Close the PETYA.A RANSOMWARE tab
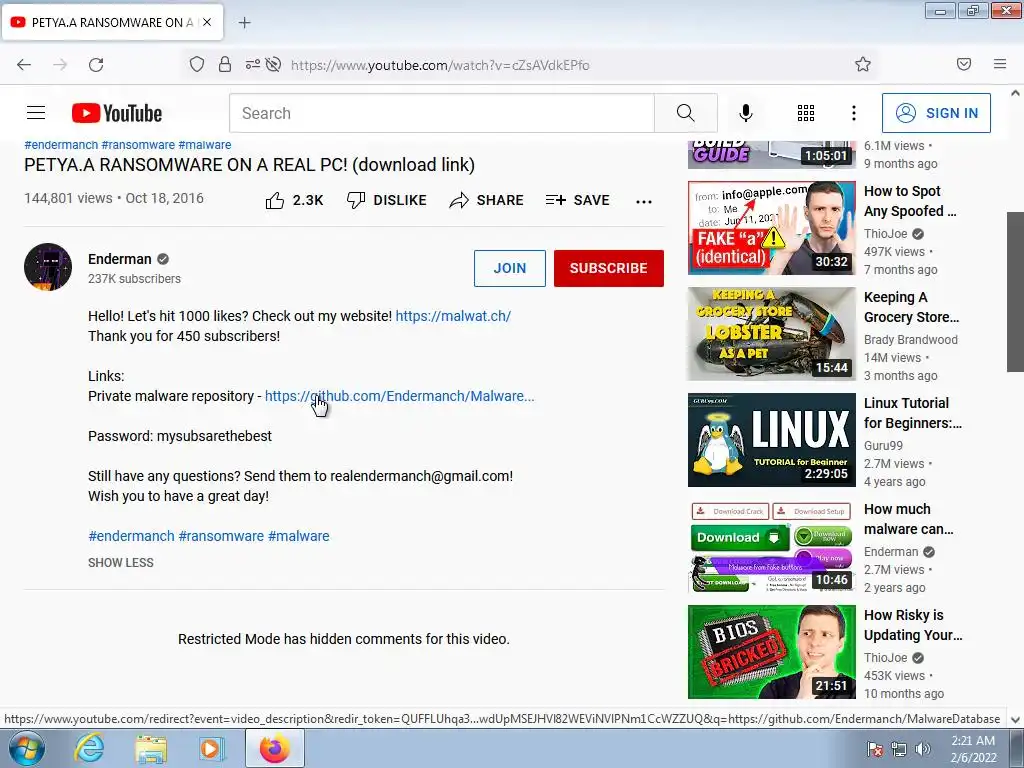This screenshot has height=768, width=1024. pos(207,22)
